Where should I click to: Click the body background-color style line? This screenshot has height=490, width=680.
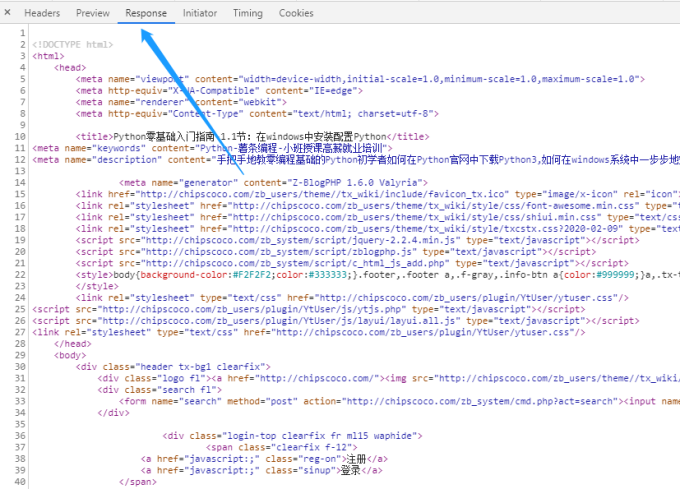(x=378, y=274)
